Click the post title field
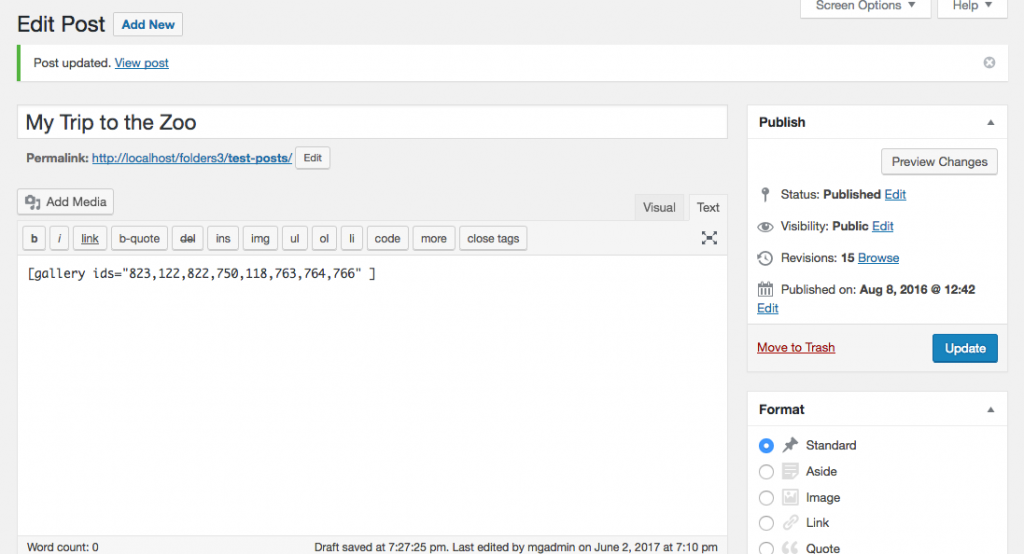The width and height of the screenshot is (1024, 554). tap(372, 122)
